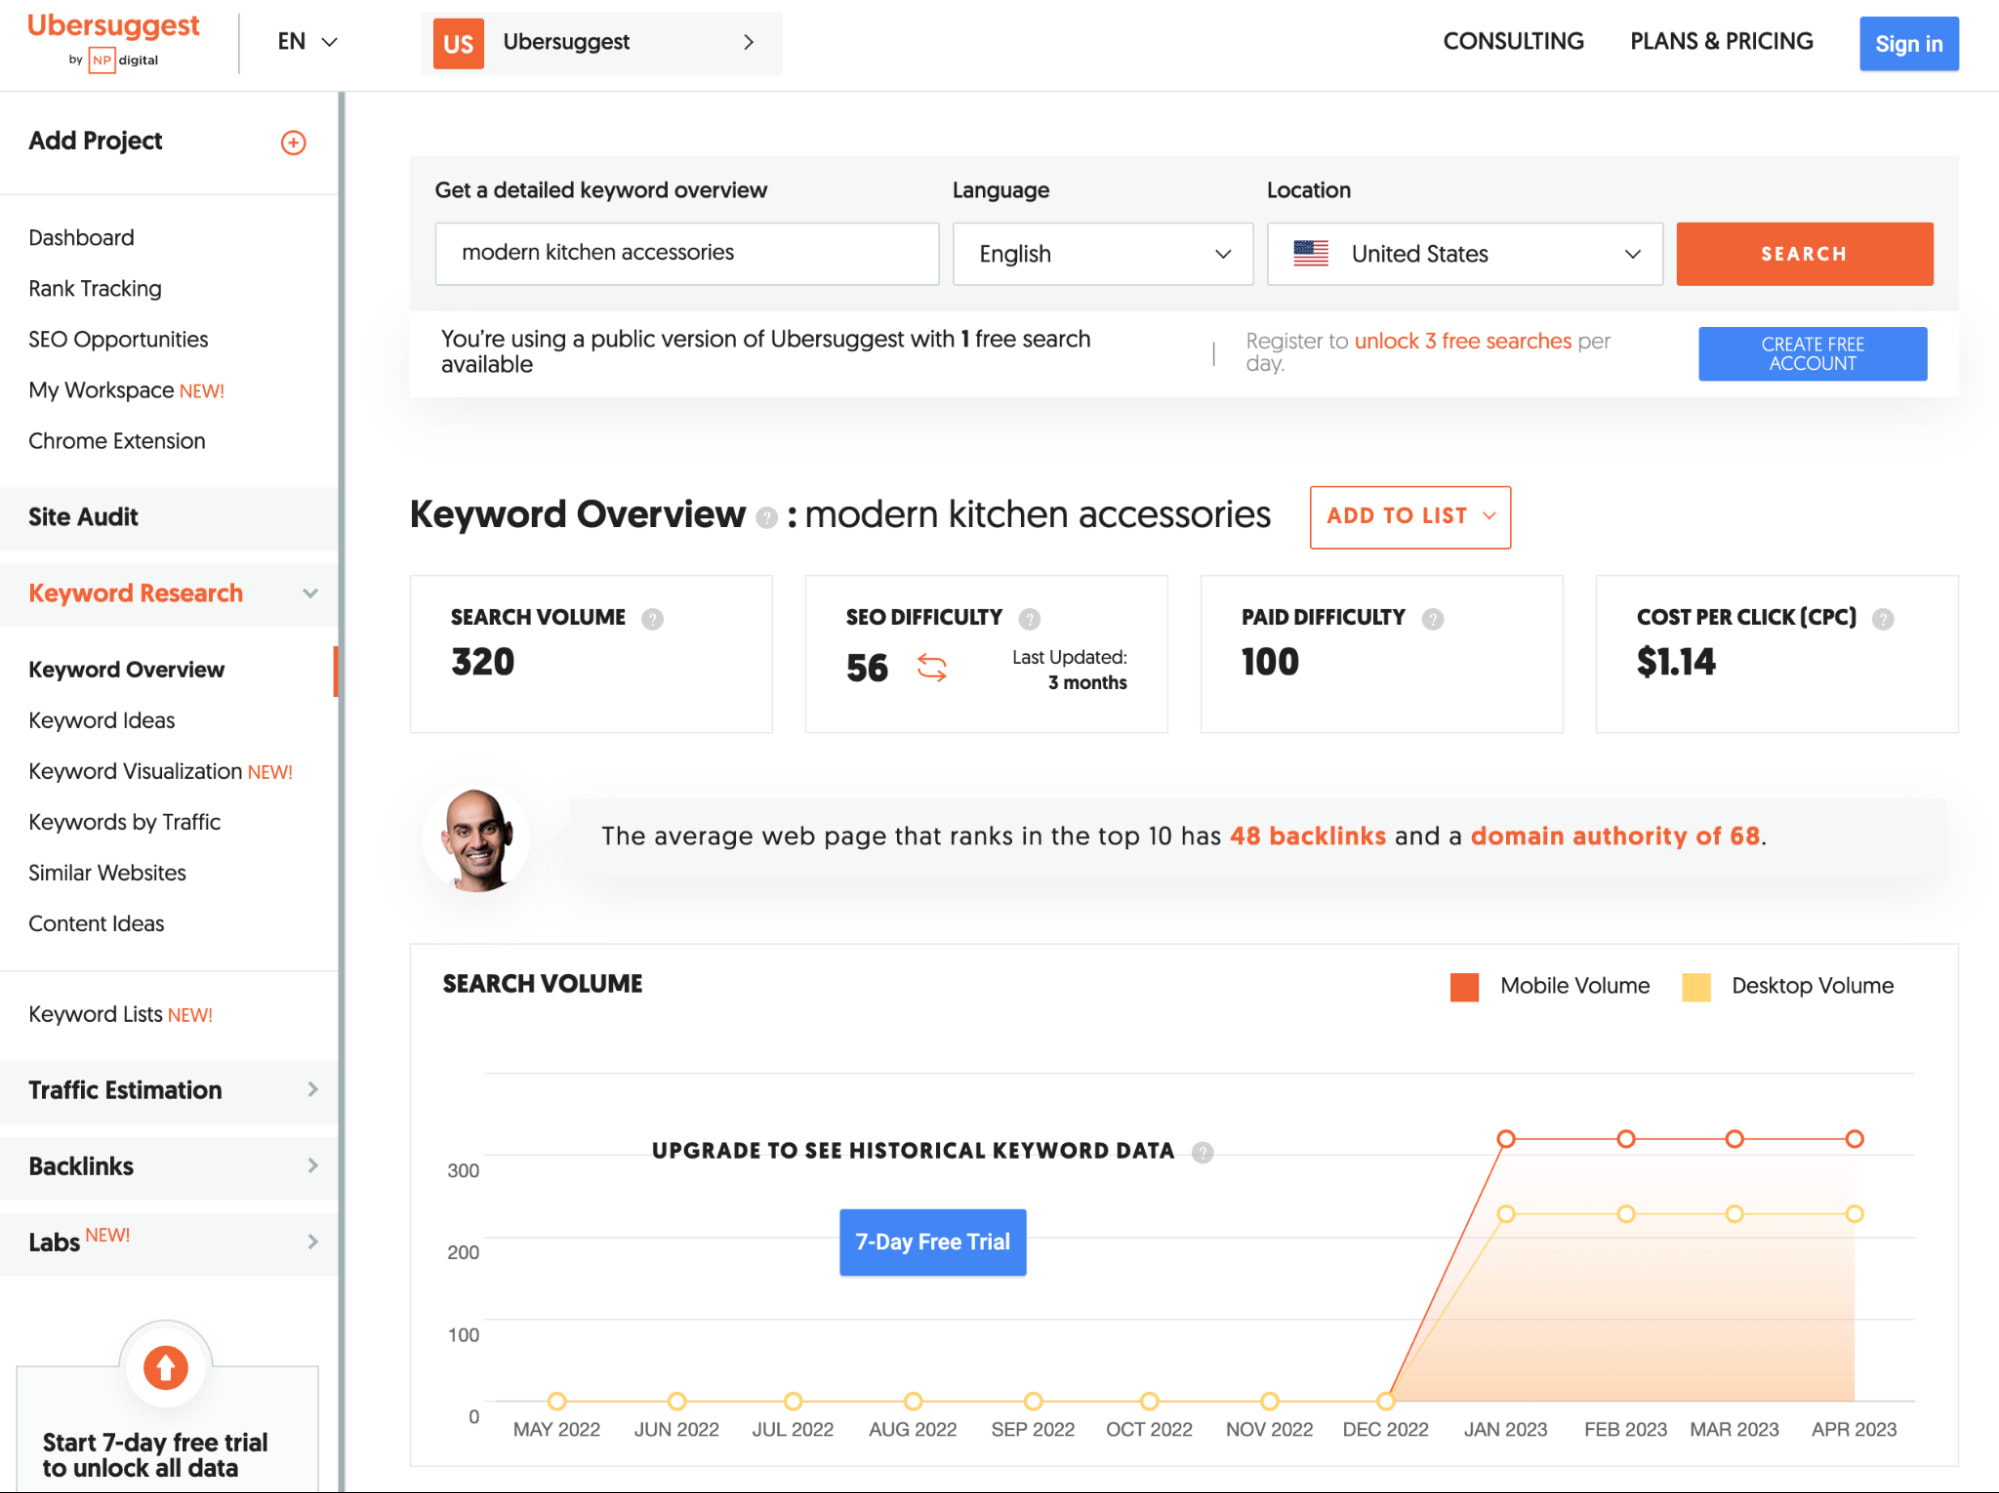Click the Search Volume help question icon
The image size is (1999, 1493).
coord(652,619)
